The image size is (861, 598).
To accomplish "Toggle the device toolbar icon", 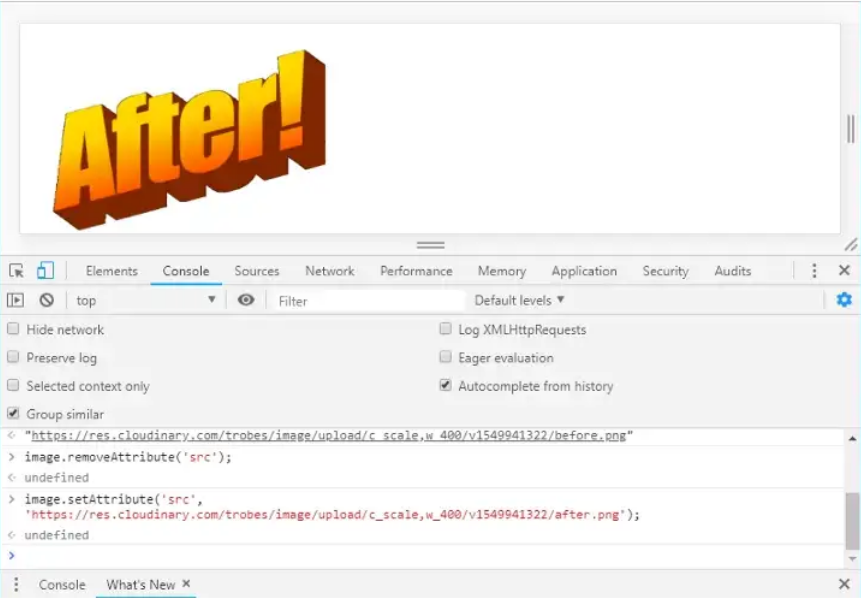I will 45,271.
